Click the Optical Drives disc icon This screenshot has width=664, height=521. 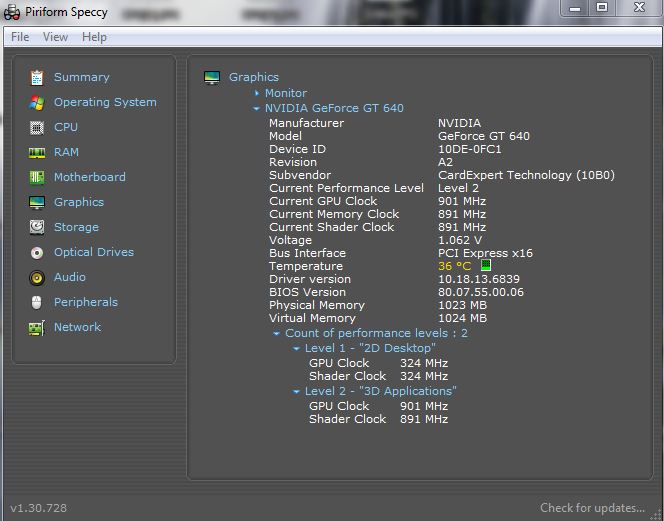37,253
